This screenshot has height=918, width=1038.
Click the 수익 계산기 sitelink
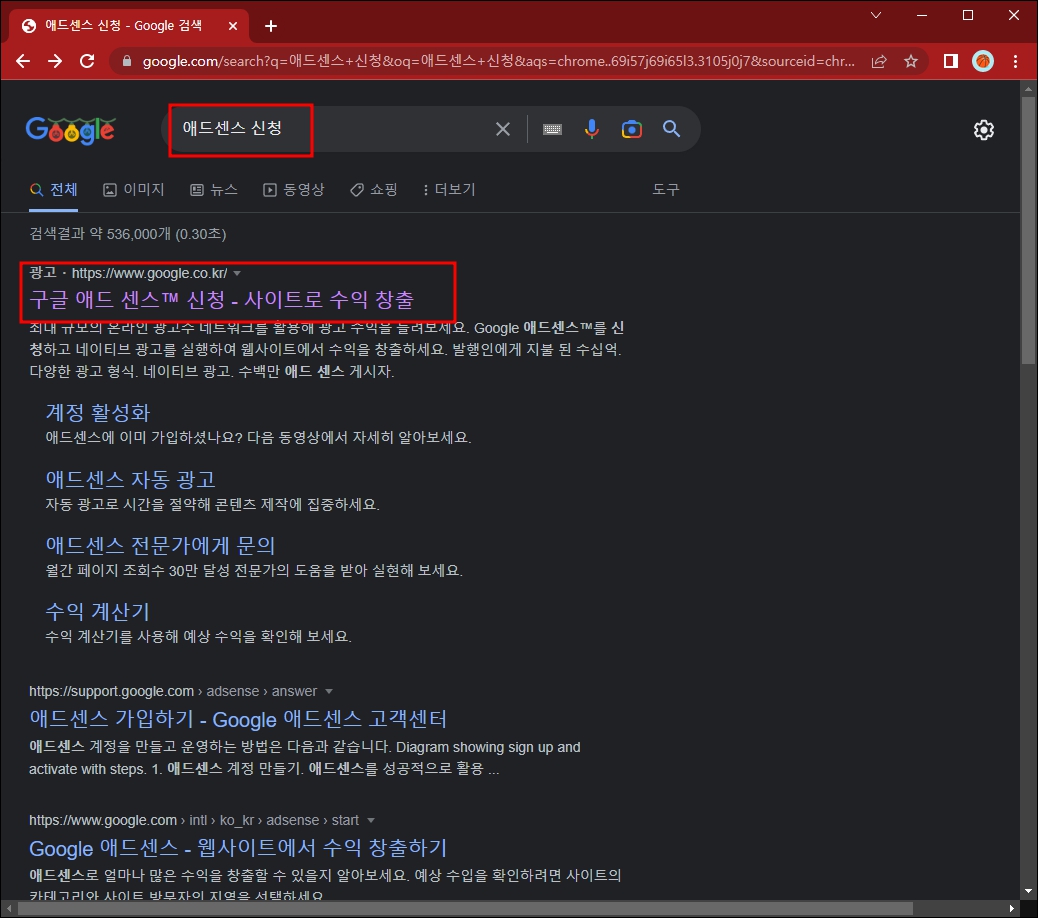click(x=97, y=612)
